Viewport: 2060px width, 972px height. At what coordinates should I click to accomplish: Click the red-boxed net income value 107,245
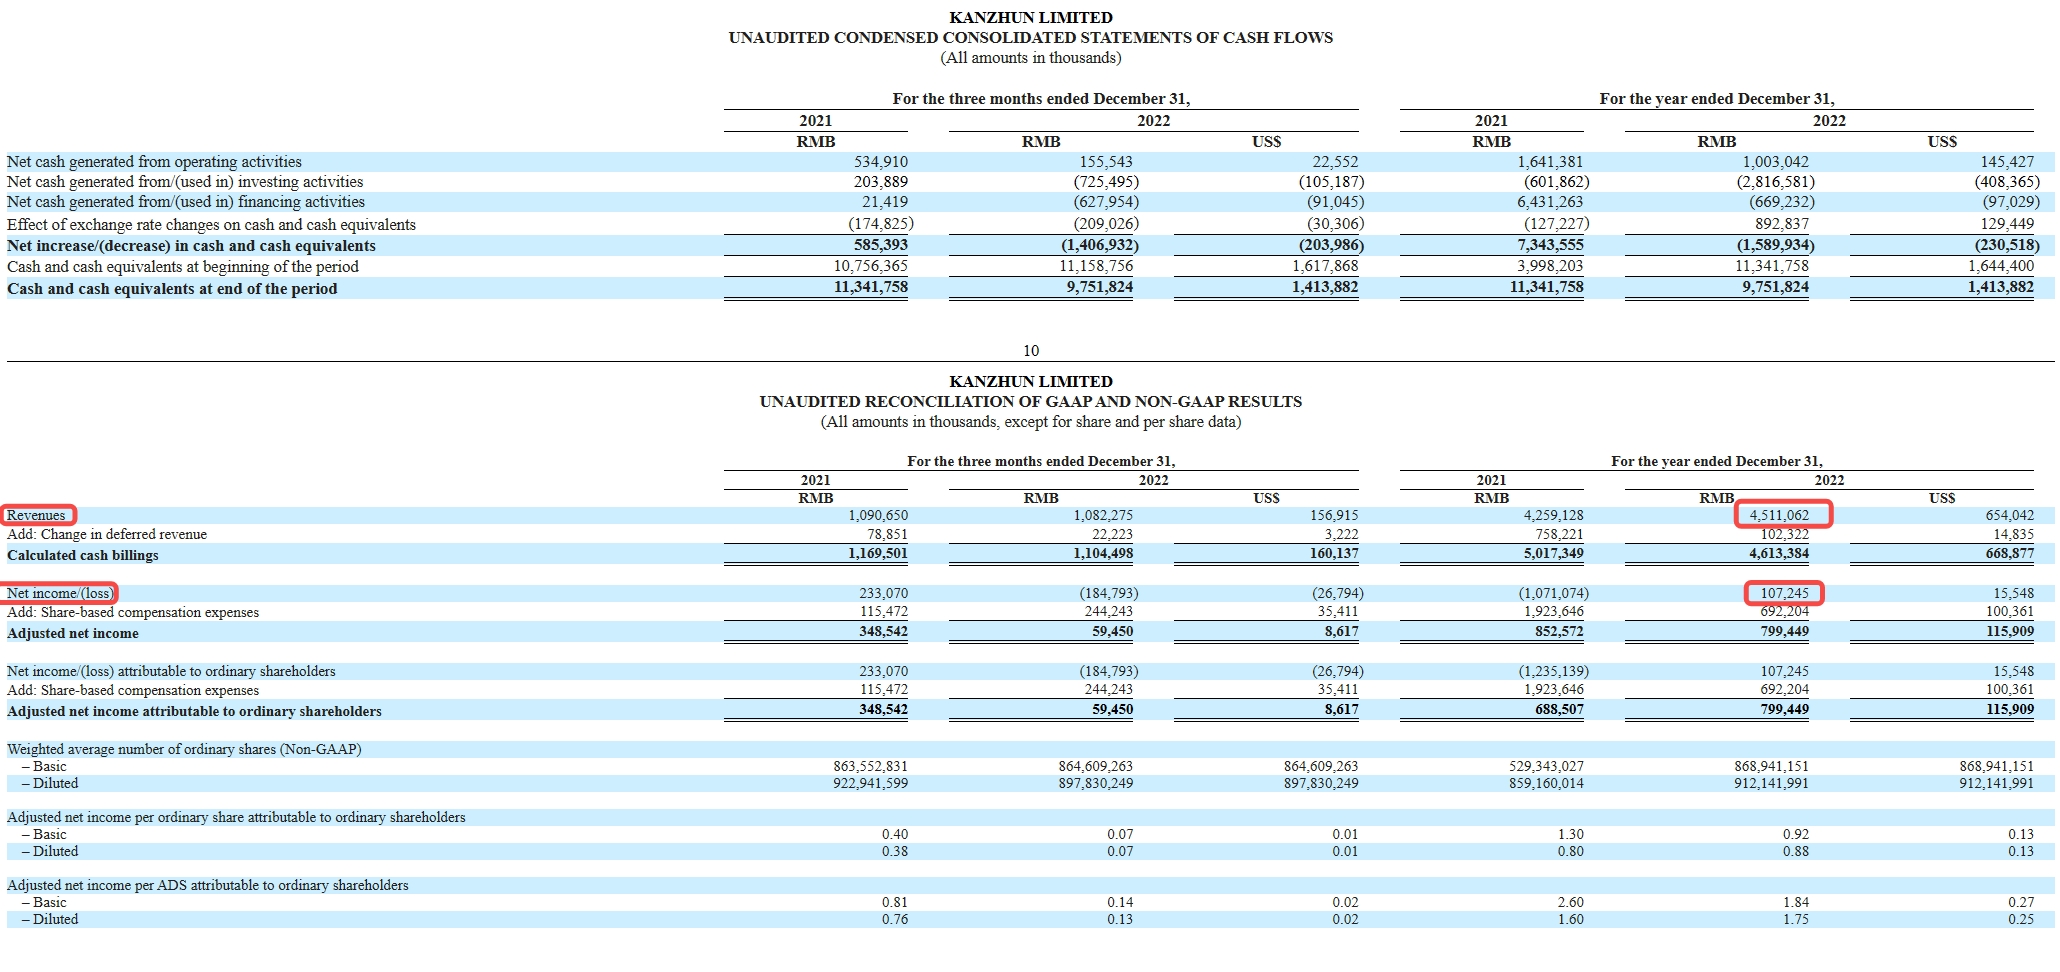click(x=1784, y=593)
